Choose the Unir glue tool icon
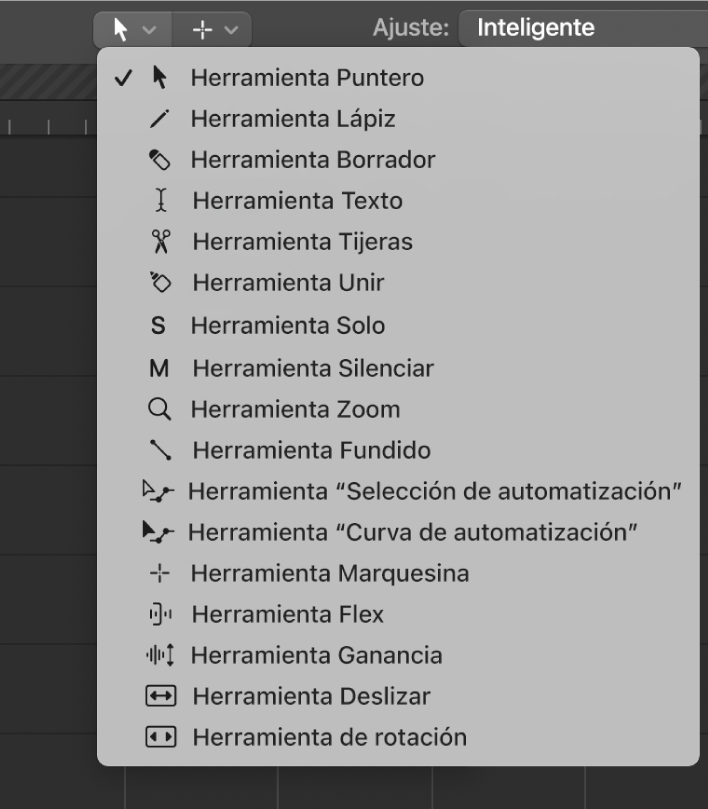 point(160,283)
